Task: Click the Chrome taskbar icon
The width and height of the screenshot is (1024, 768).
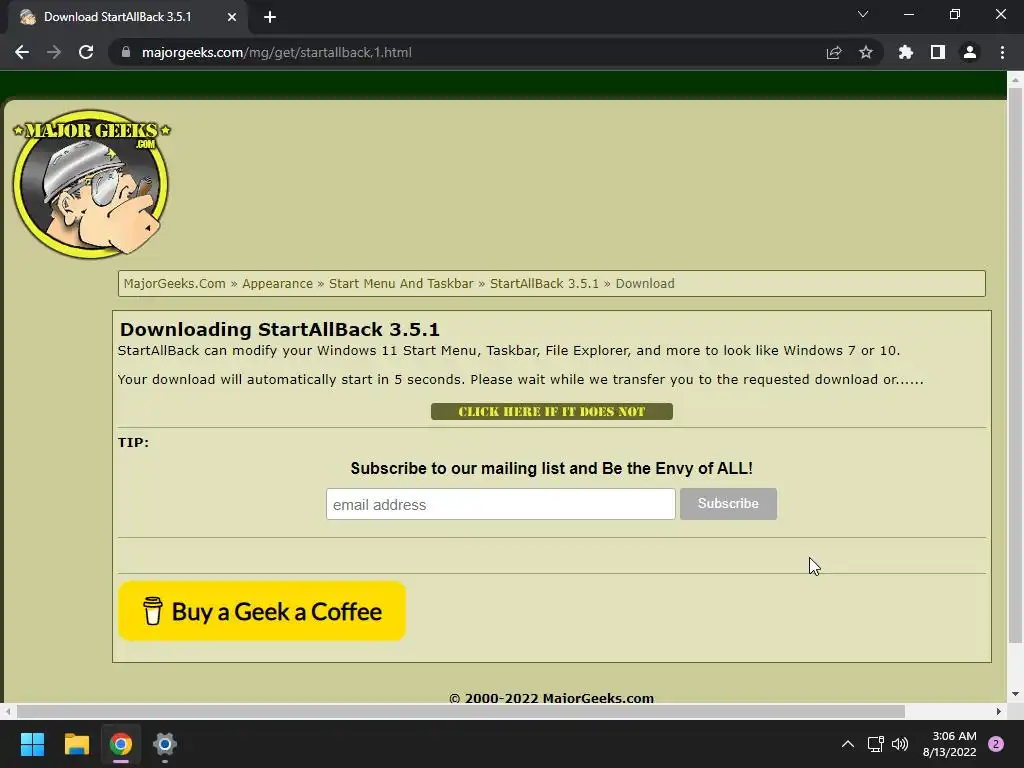Action: [121, 744]
